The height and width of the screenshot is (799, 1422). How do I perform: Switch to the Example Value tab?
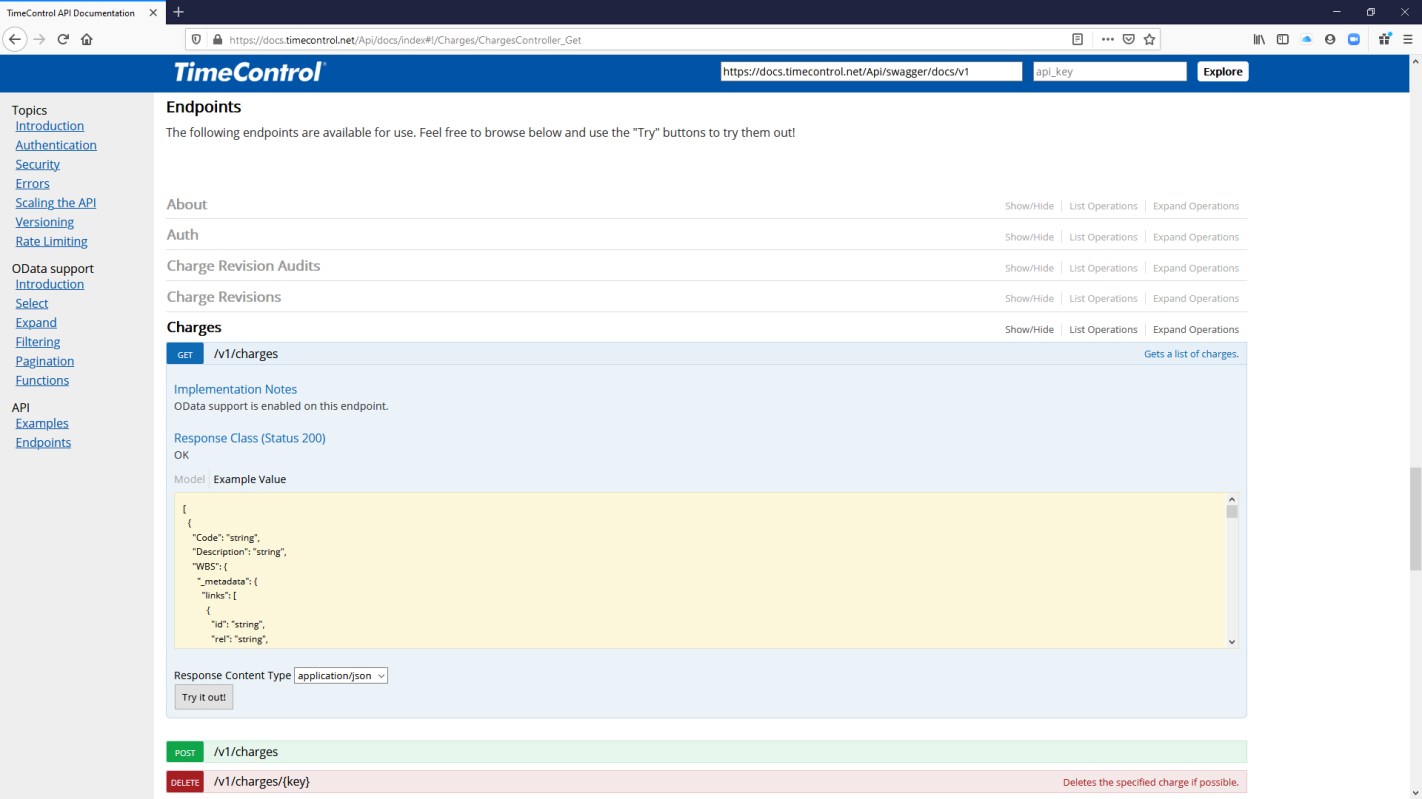tap(250, 479)
